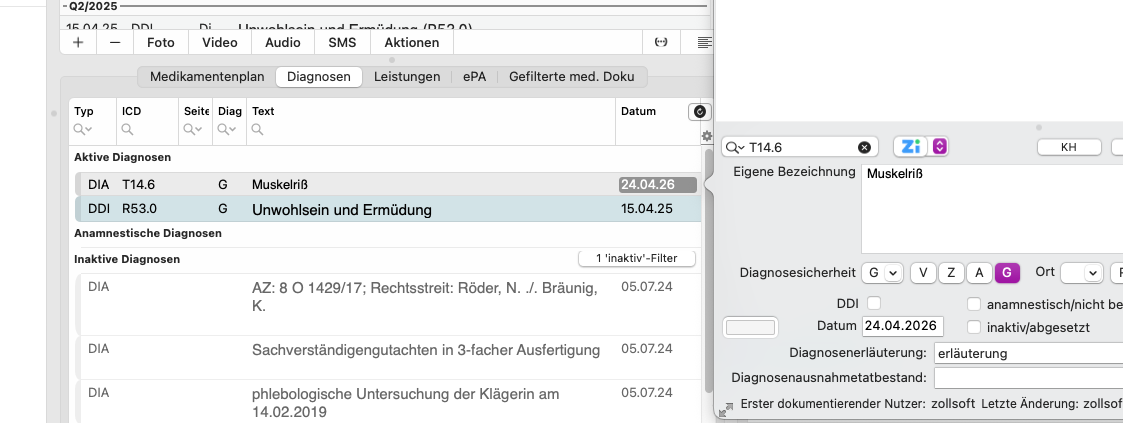Click the parentheses marker toolbar icon
Screen dimensions: 1123x423
coord(662,42)
